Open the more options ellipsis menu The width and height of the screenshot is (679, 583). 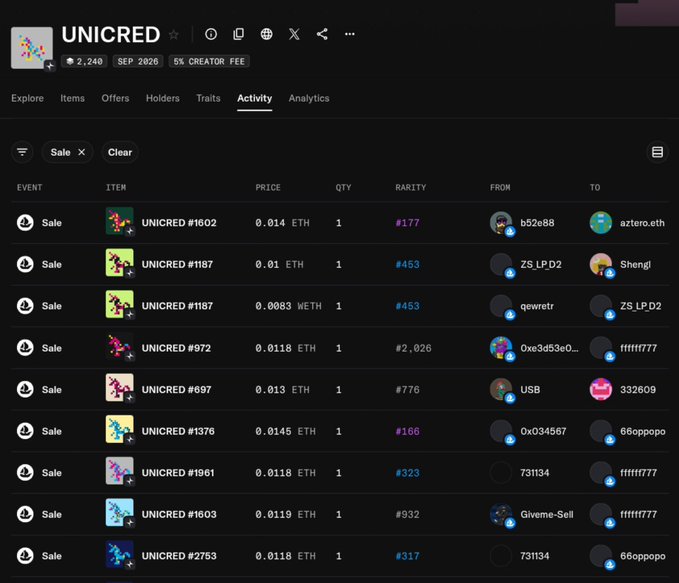tap(349, 34)
